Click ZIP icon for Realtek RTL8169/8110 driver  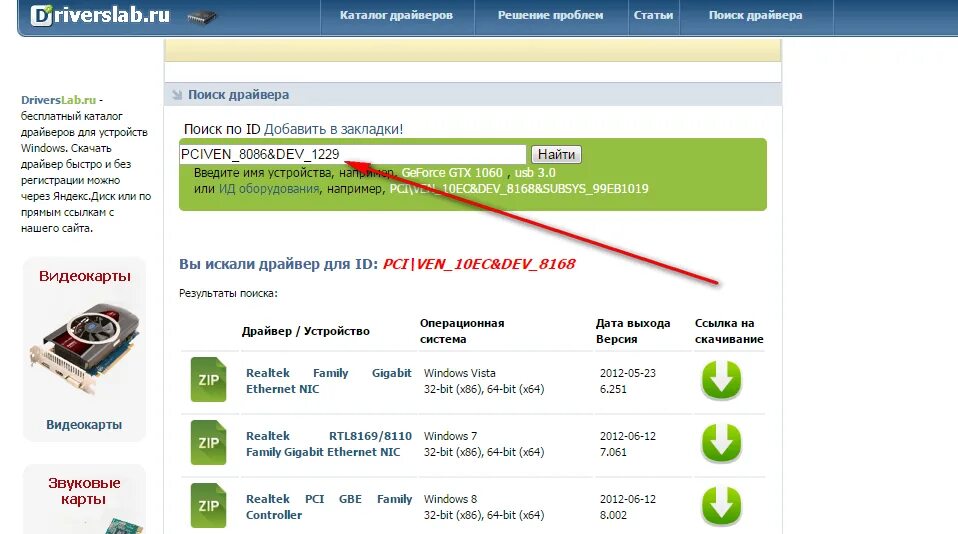(x=208, y=442)
